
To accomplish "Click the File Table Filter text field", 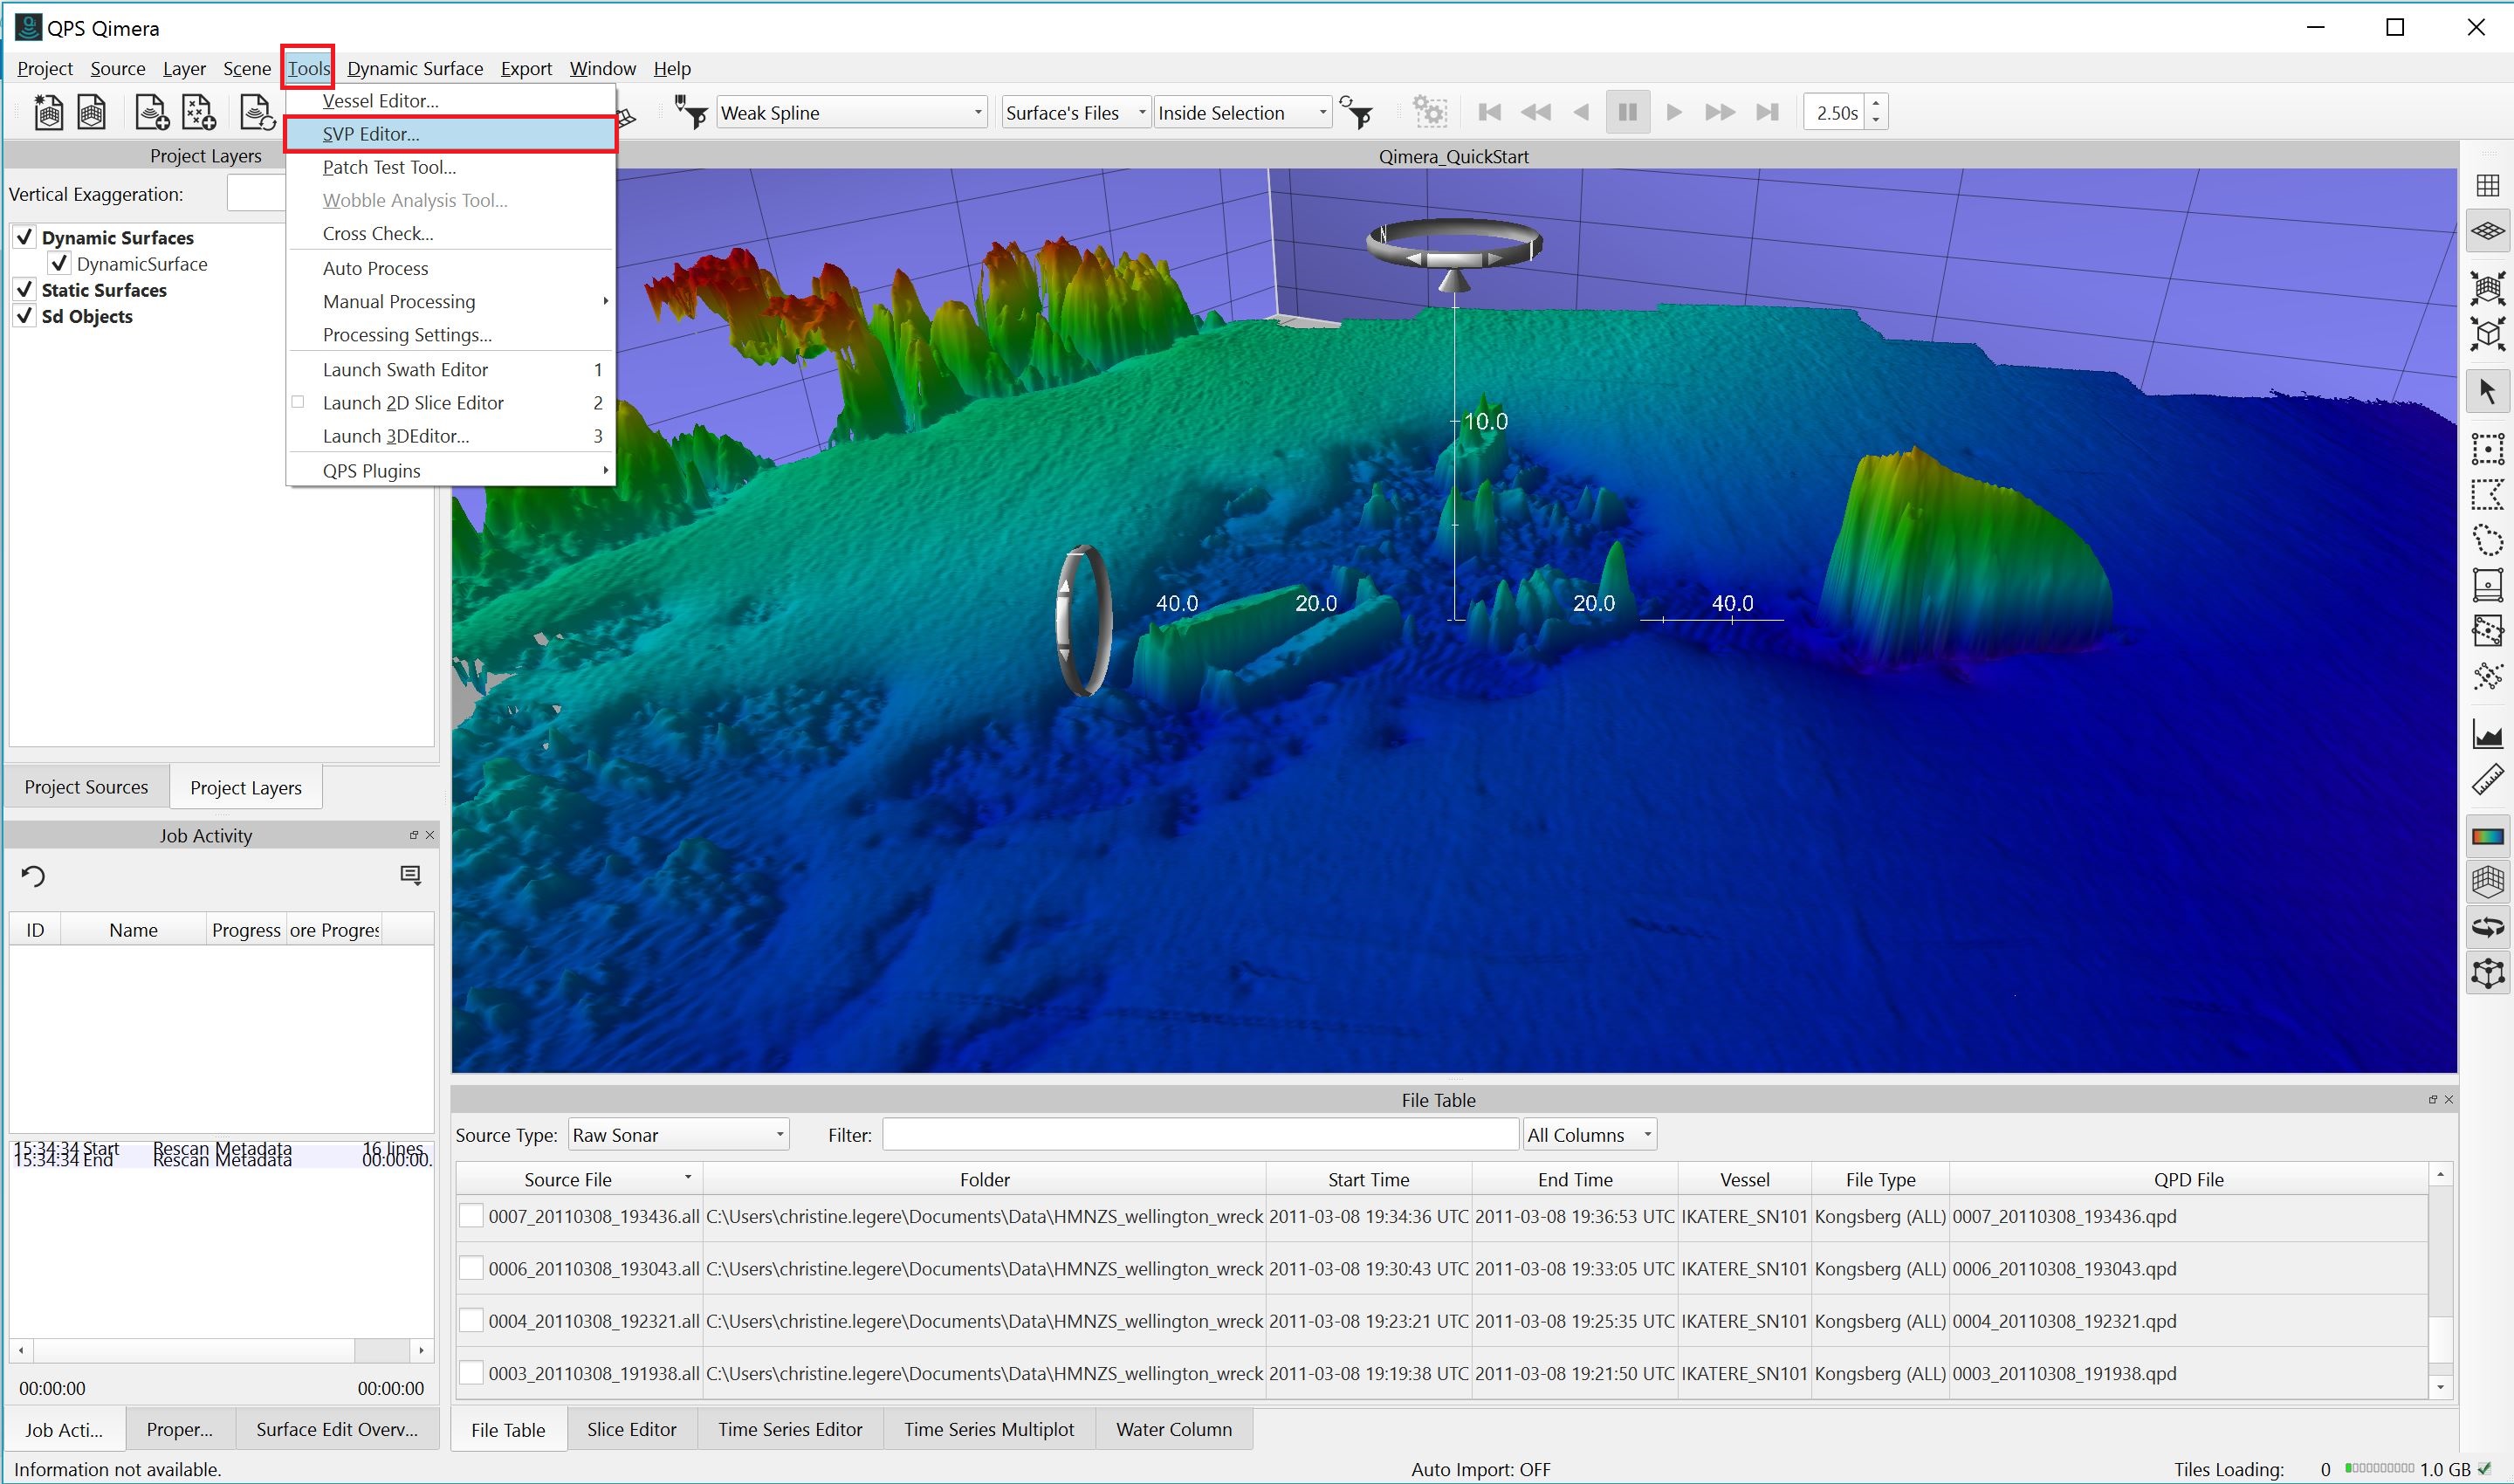I will (x=1199, y=1135).
